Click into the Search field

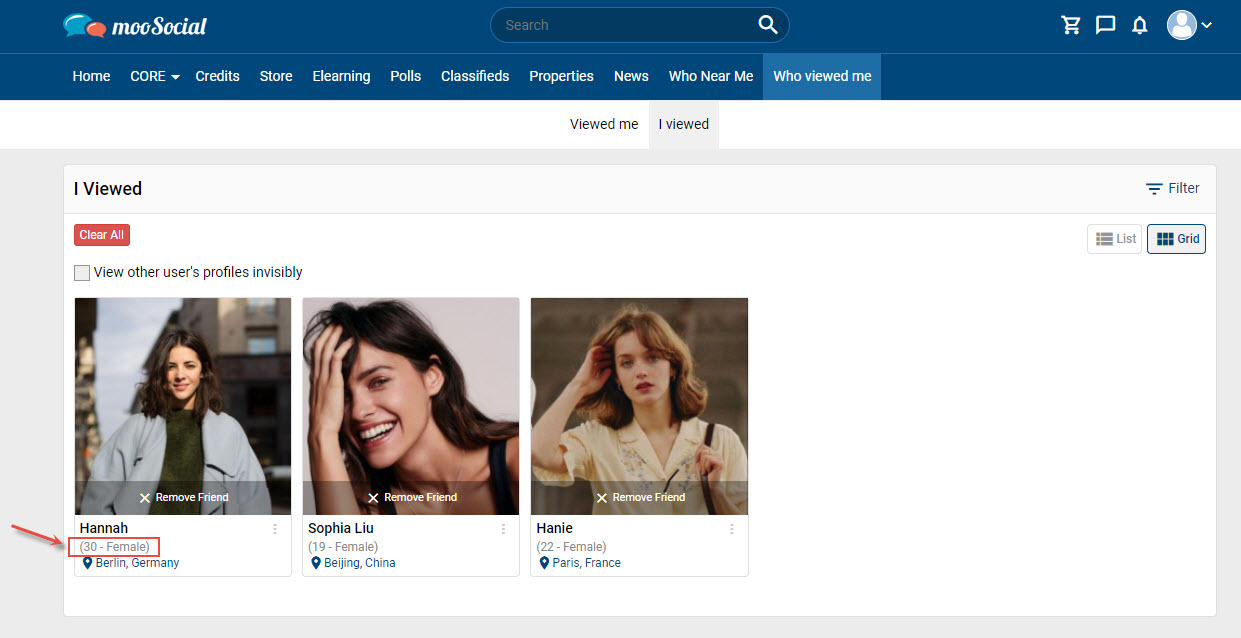pos(640,25)
